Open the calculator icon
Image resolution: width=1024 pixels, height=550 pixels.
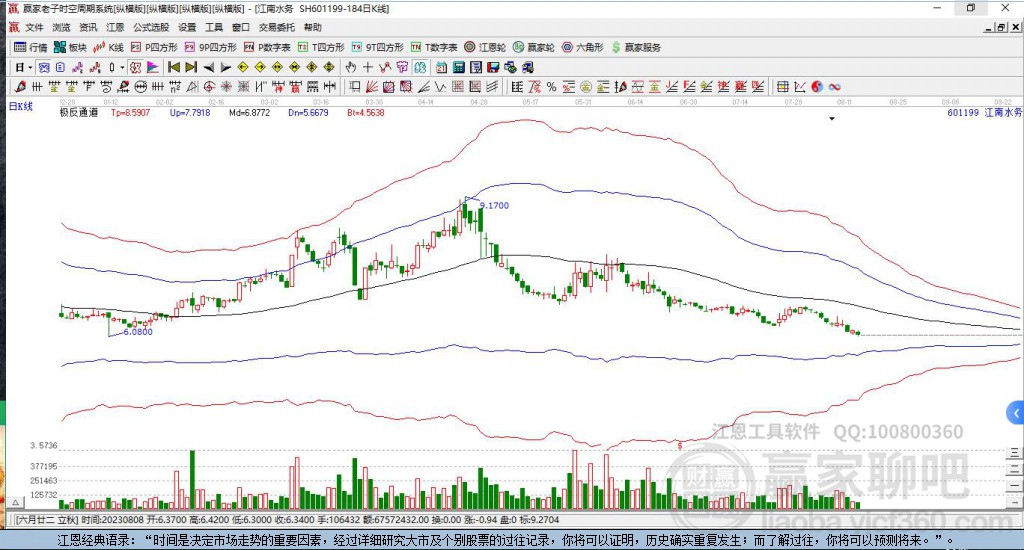pyautogui.click(x=458, y=67)
